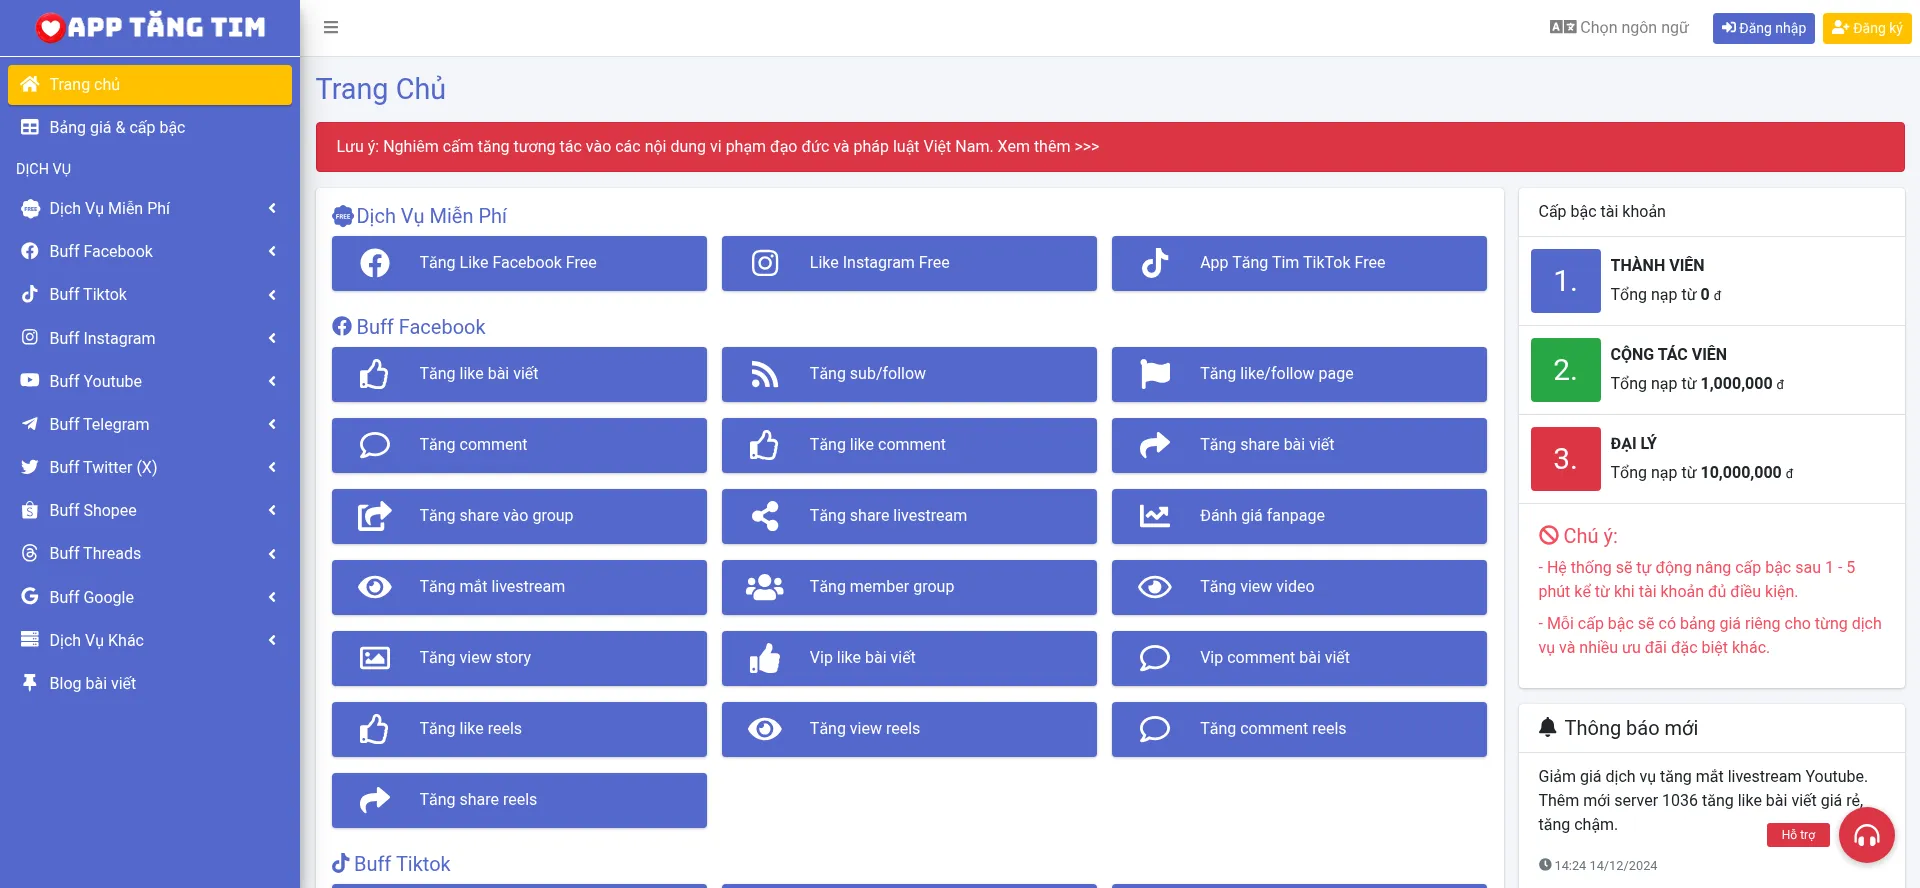
Task: Click thumbs-up icon on Tăng like bài viết
Action: 374,374
